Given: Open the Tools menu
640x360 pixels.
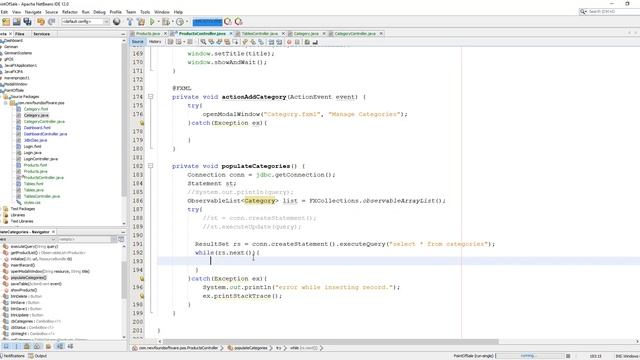Looking at the screenshot, I should click(x=145, y=12).
